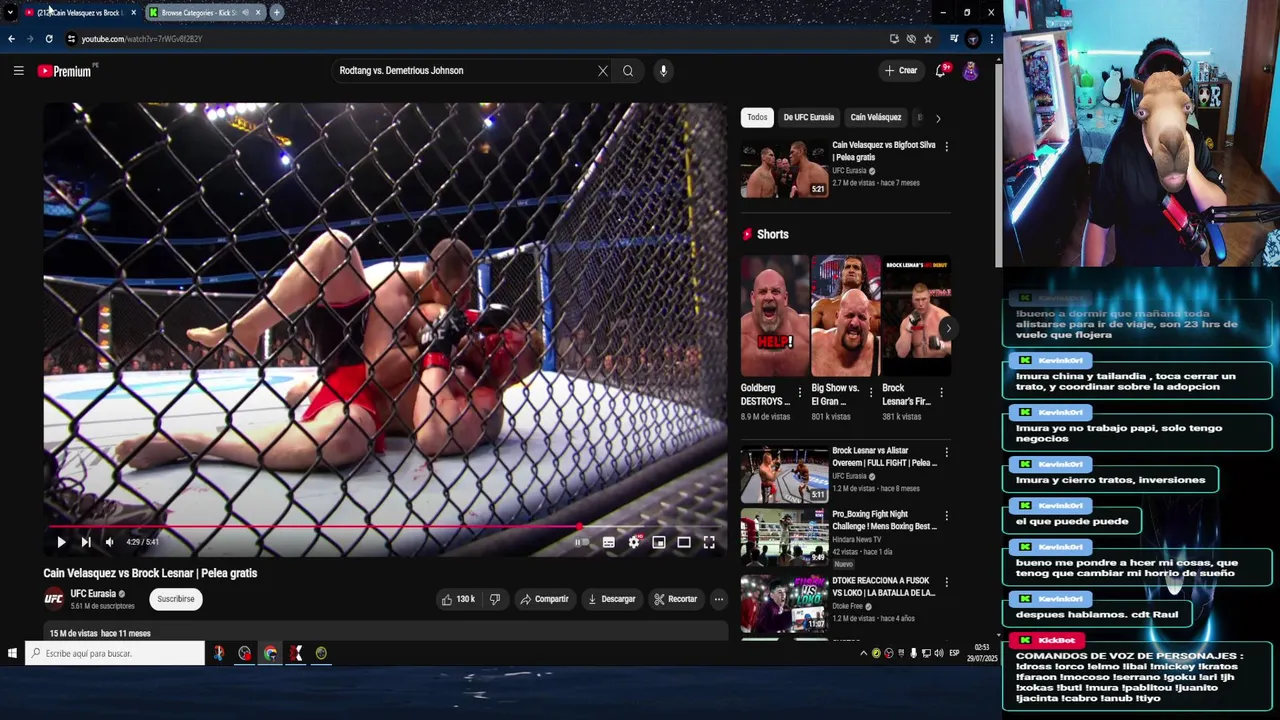Image resolution: width=1280 pixels, height=720 pixels.
Task: Open a new browser tab
Action: coord(276,12)
